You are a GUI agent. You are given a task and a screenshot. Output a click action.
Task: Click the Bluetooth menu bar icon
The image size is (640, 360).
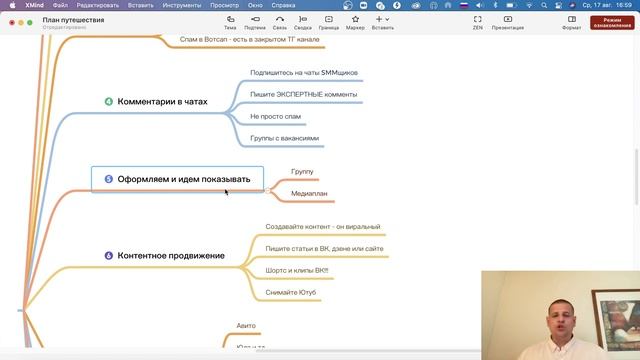495,5
